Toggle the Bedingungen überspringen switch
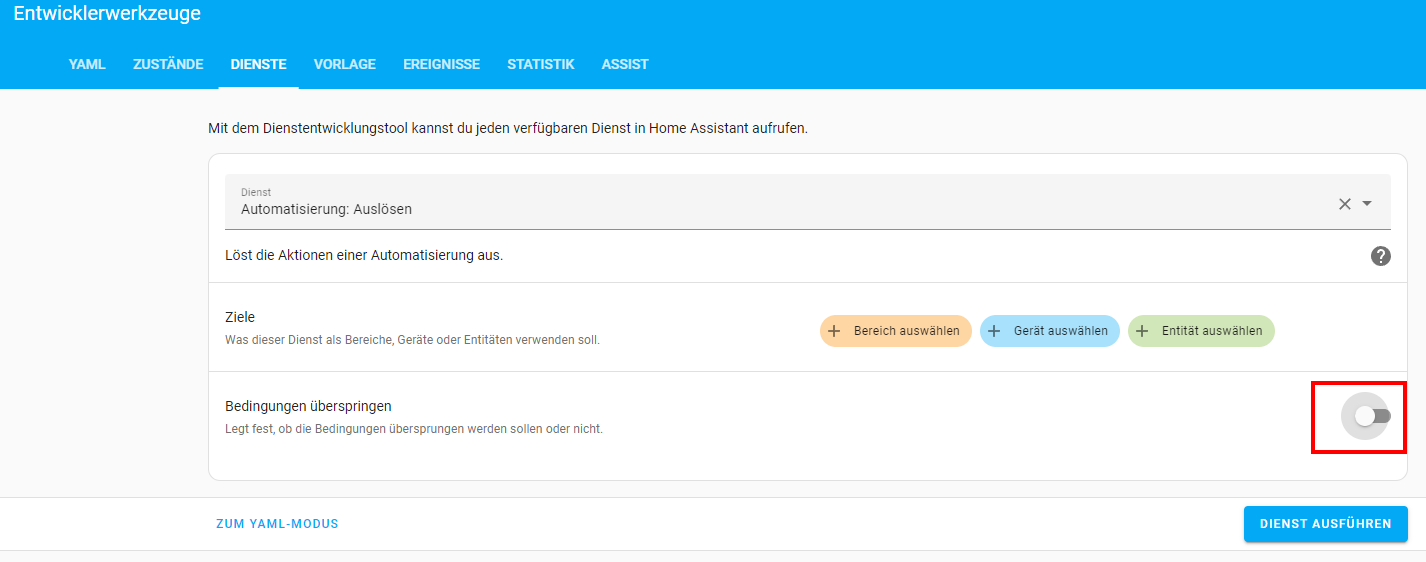Viewport: 1426px width, 562px height. [x=1371, y=416]
